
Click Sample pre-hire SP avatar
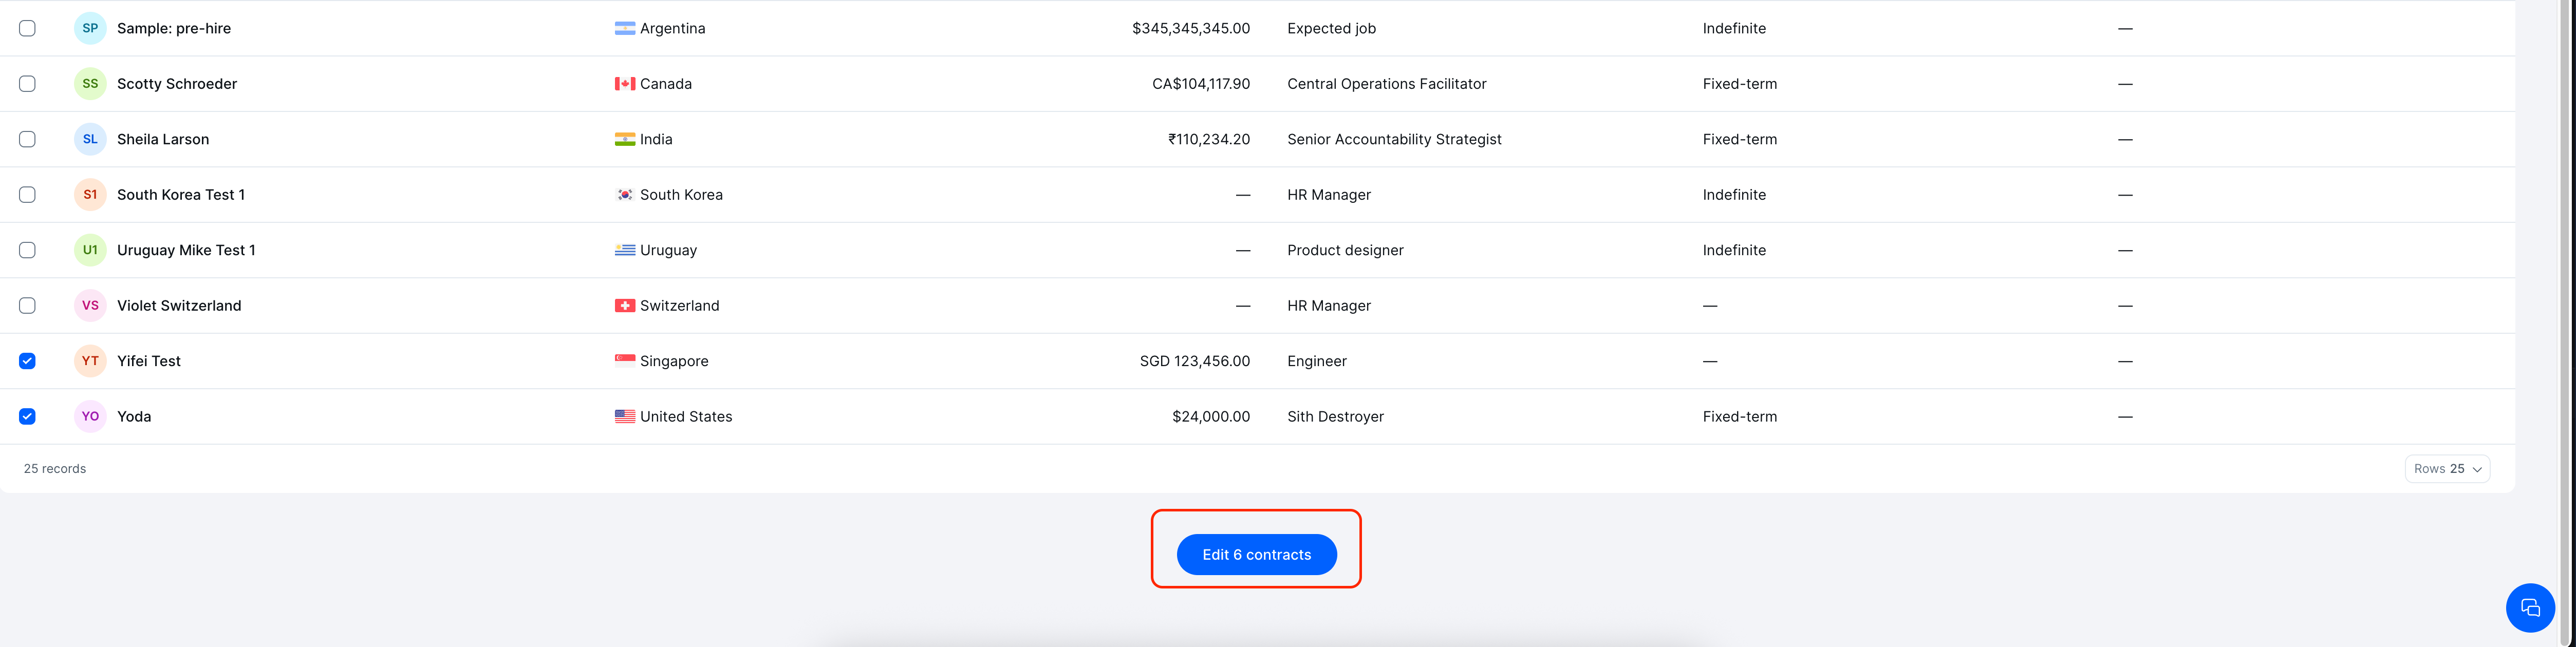[90, 28]
